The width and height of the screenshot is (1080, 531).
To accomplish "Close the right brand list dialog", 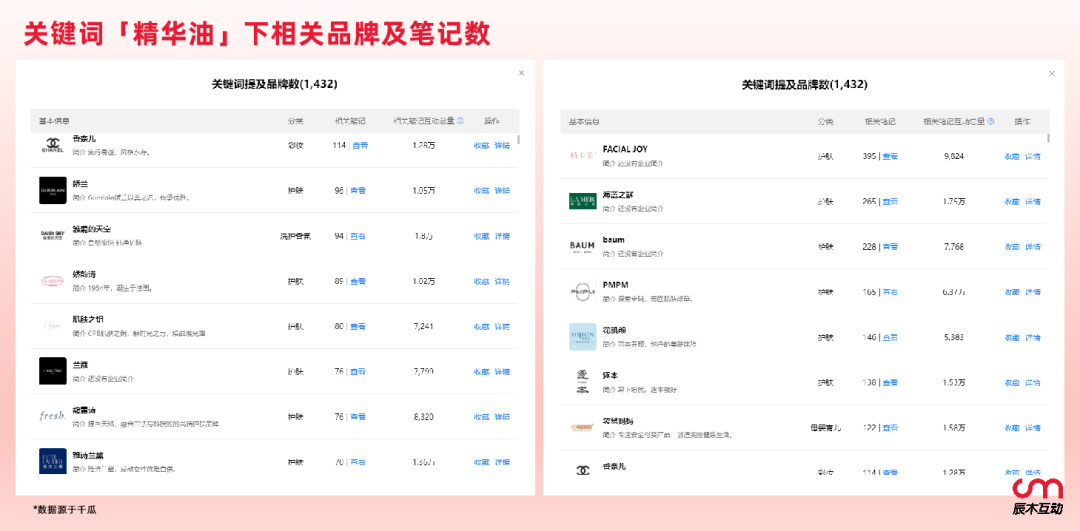I will [1052, 73].
